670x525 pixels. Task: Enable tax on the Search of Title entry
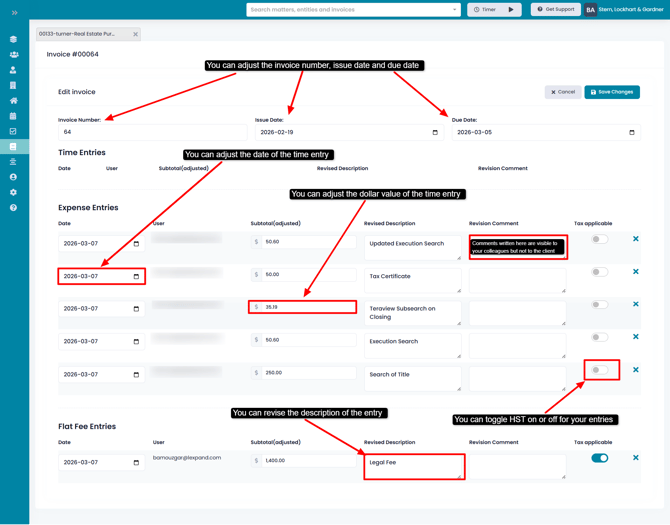pos(599,370)
